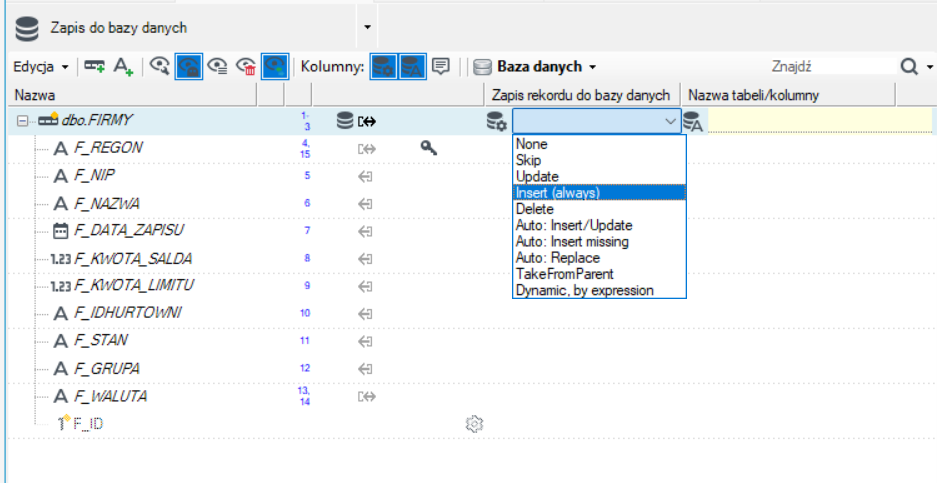Click Nazwa tabeli/kolumny column header
This screenshot has width=937, height=483.
point(788,95)
